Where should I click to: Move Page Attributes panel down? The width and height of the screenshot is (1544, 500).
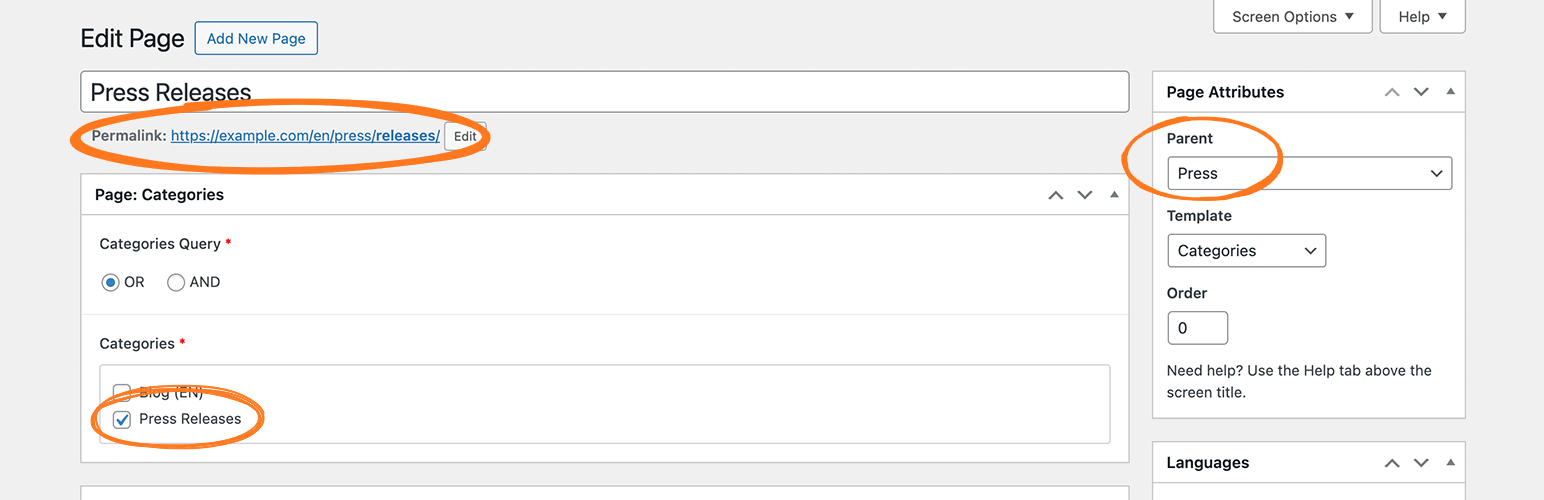1421,92
